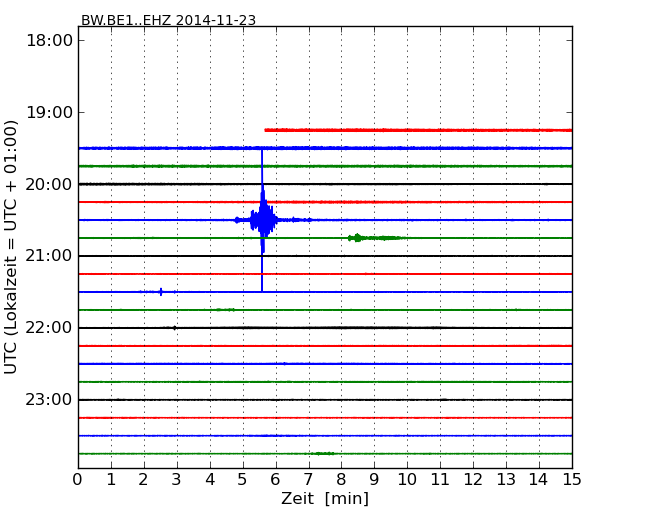Click x-axis tick label 14
650x520 pixels.
(x=539, y=480)
